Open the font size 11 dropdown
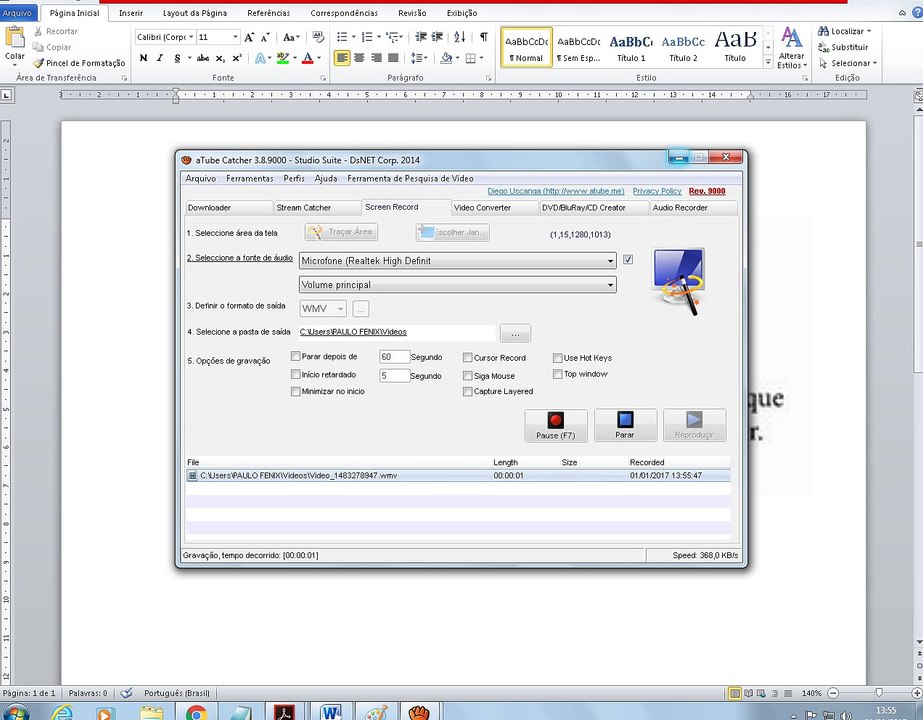Viewport: 923px width, 720px height. (x=235, y=37)
